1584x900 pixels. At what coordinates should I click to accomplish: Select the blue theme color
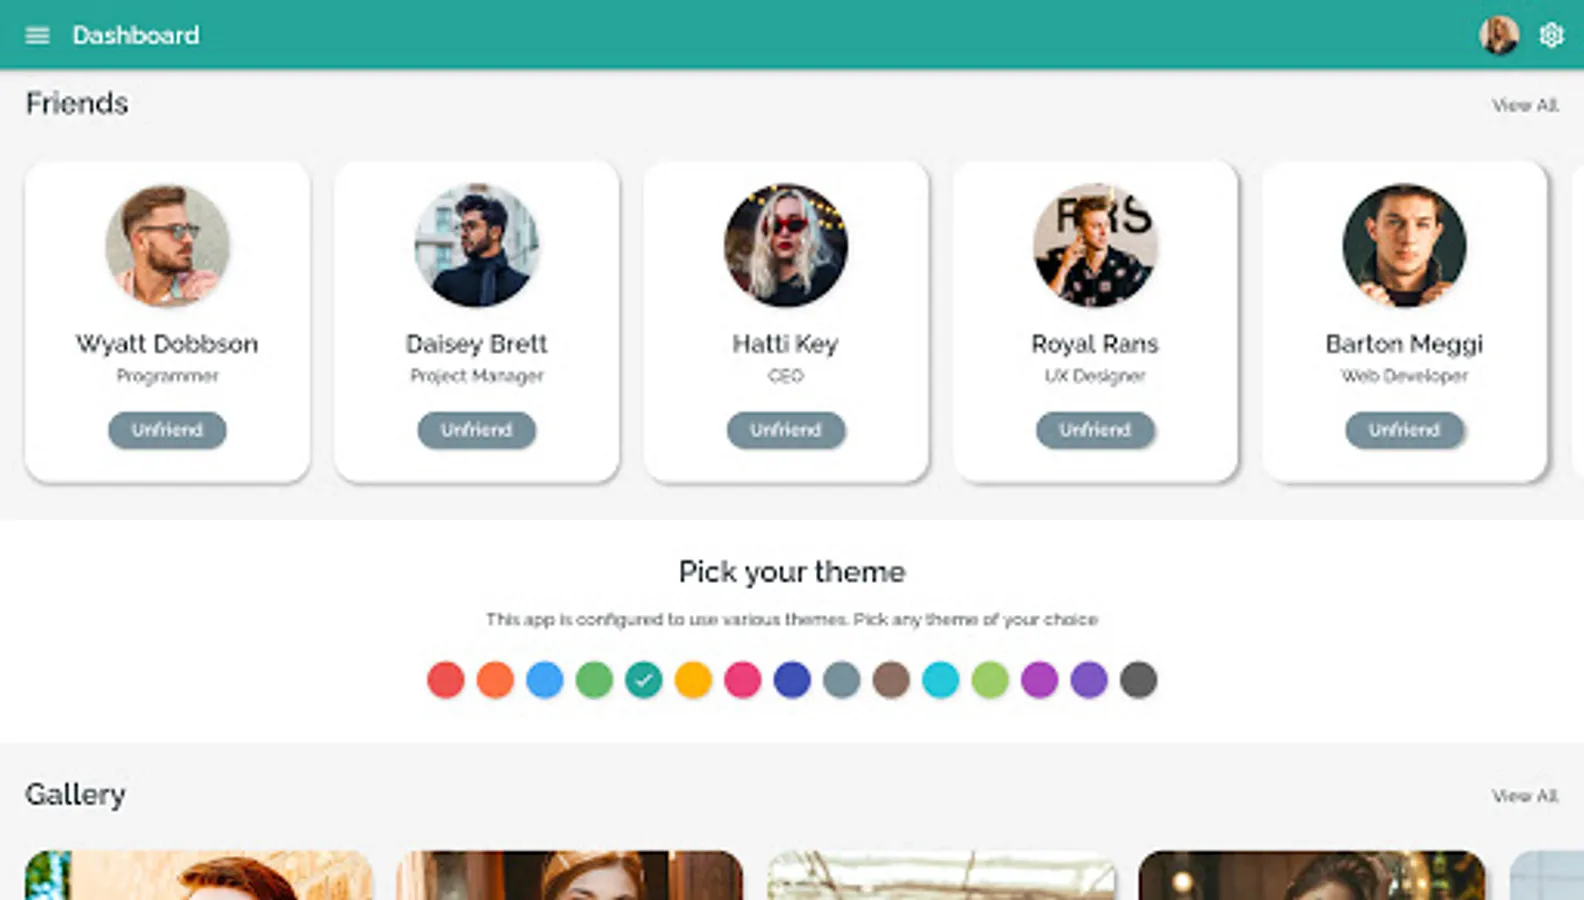coord(545,680)
